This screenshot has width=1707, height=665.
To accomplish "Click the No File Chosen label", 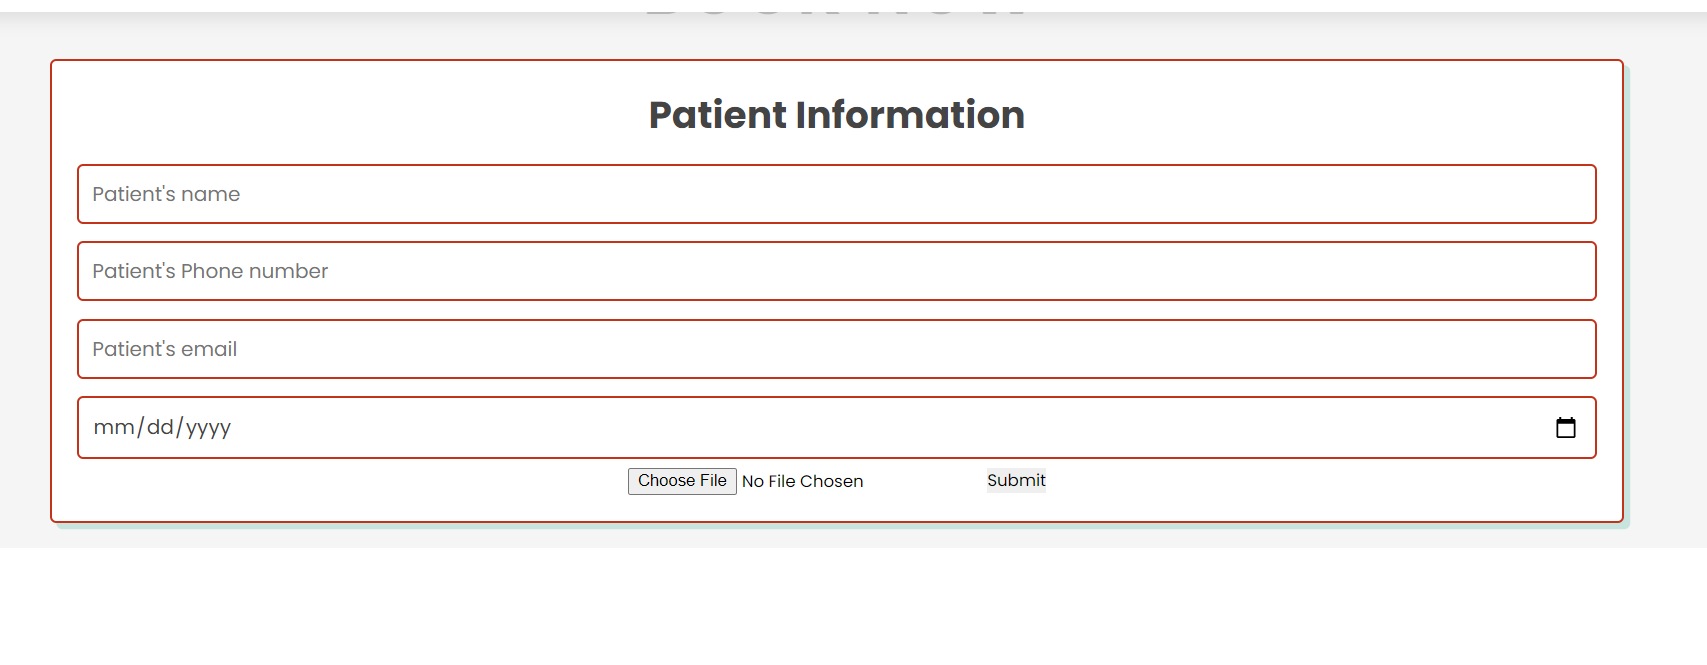I will coord(802,481).
